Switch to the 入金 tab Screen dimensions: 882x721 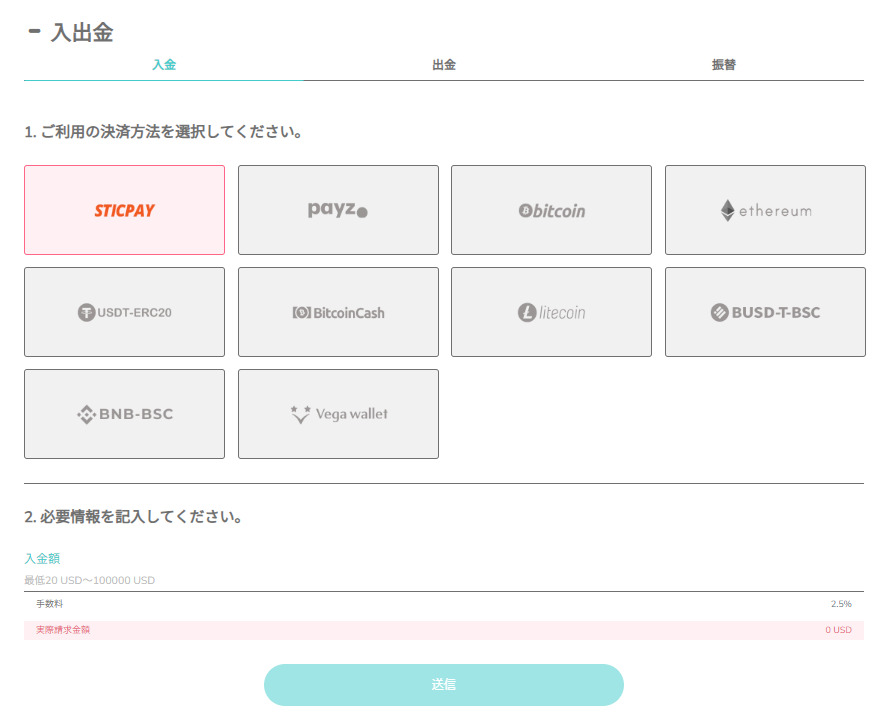coord(164,65)
